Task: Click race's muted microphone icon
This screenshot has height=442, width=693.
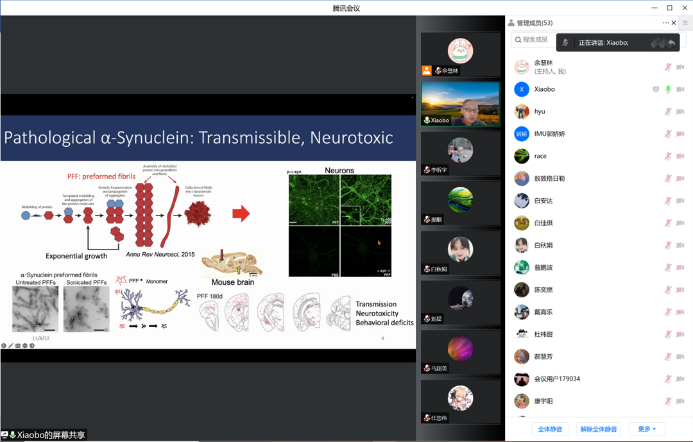Action: click(x=668, y=156)
